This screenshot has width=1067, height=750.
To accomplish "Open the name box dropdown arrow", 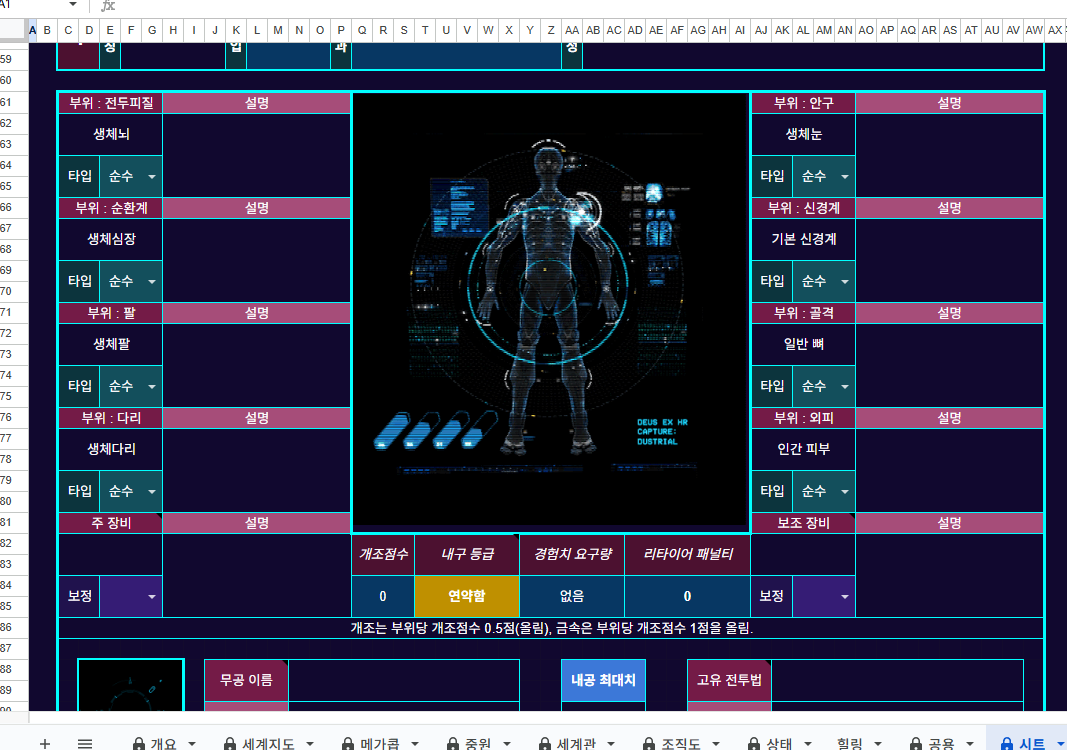I will 72,5.
